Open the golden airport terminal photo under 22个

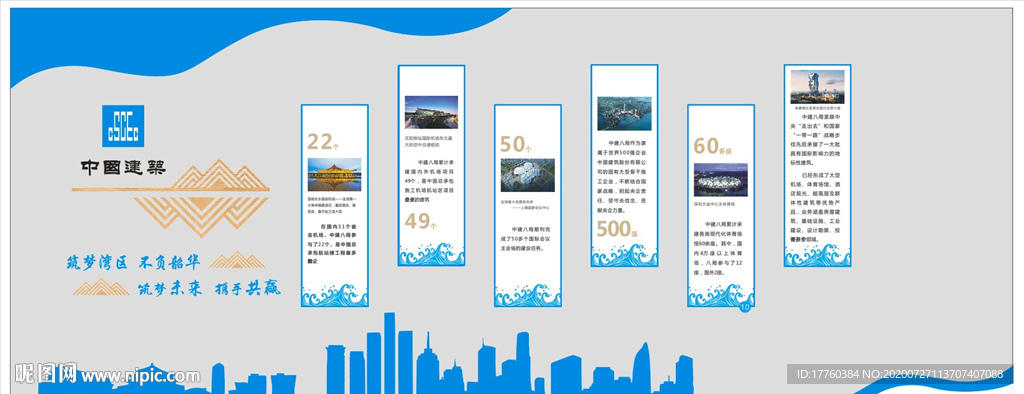pyautogui.click(x=334, y=174)
